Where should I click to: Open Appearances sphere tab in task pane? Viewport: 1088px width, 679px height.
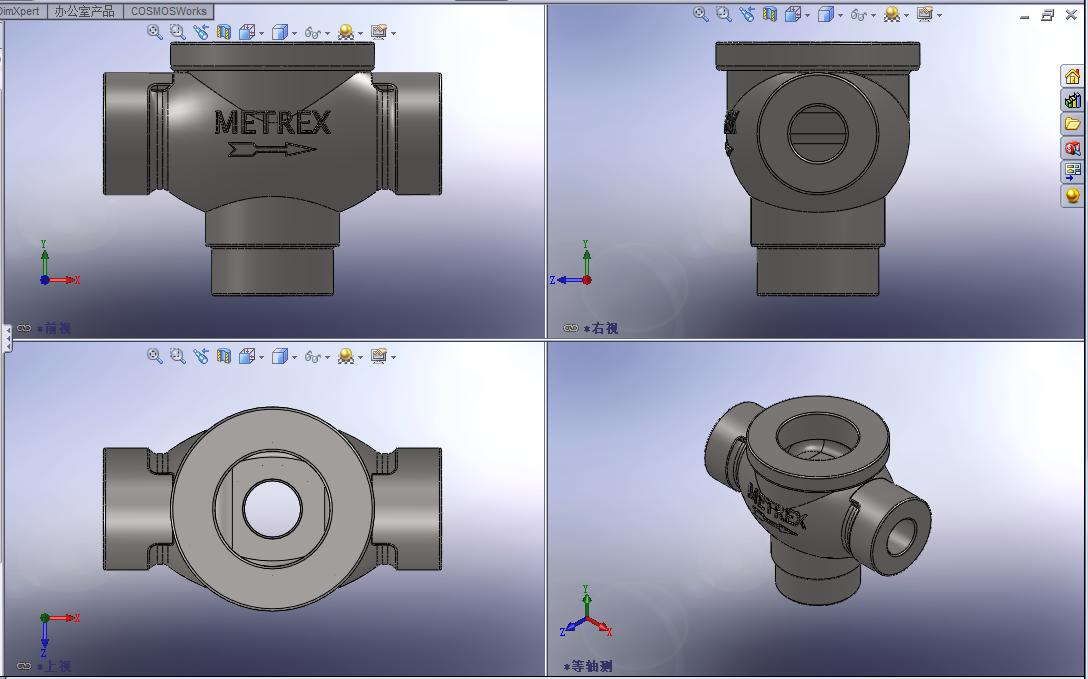coord(1072,195)
